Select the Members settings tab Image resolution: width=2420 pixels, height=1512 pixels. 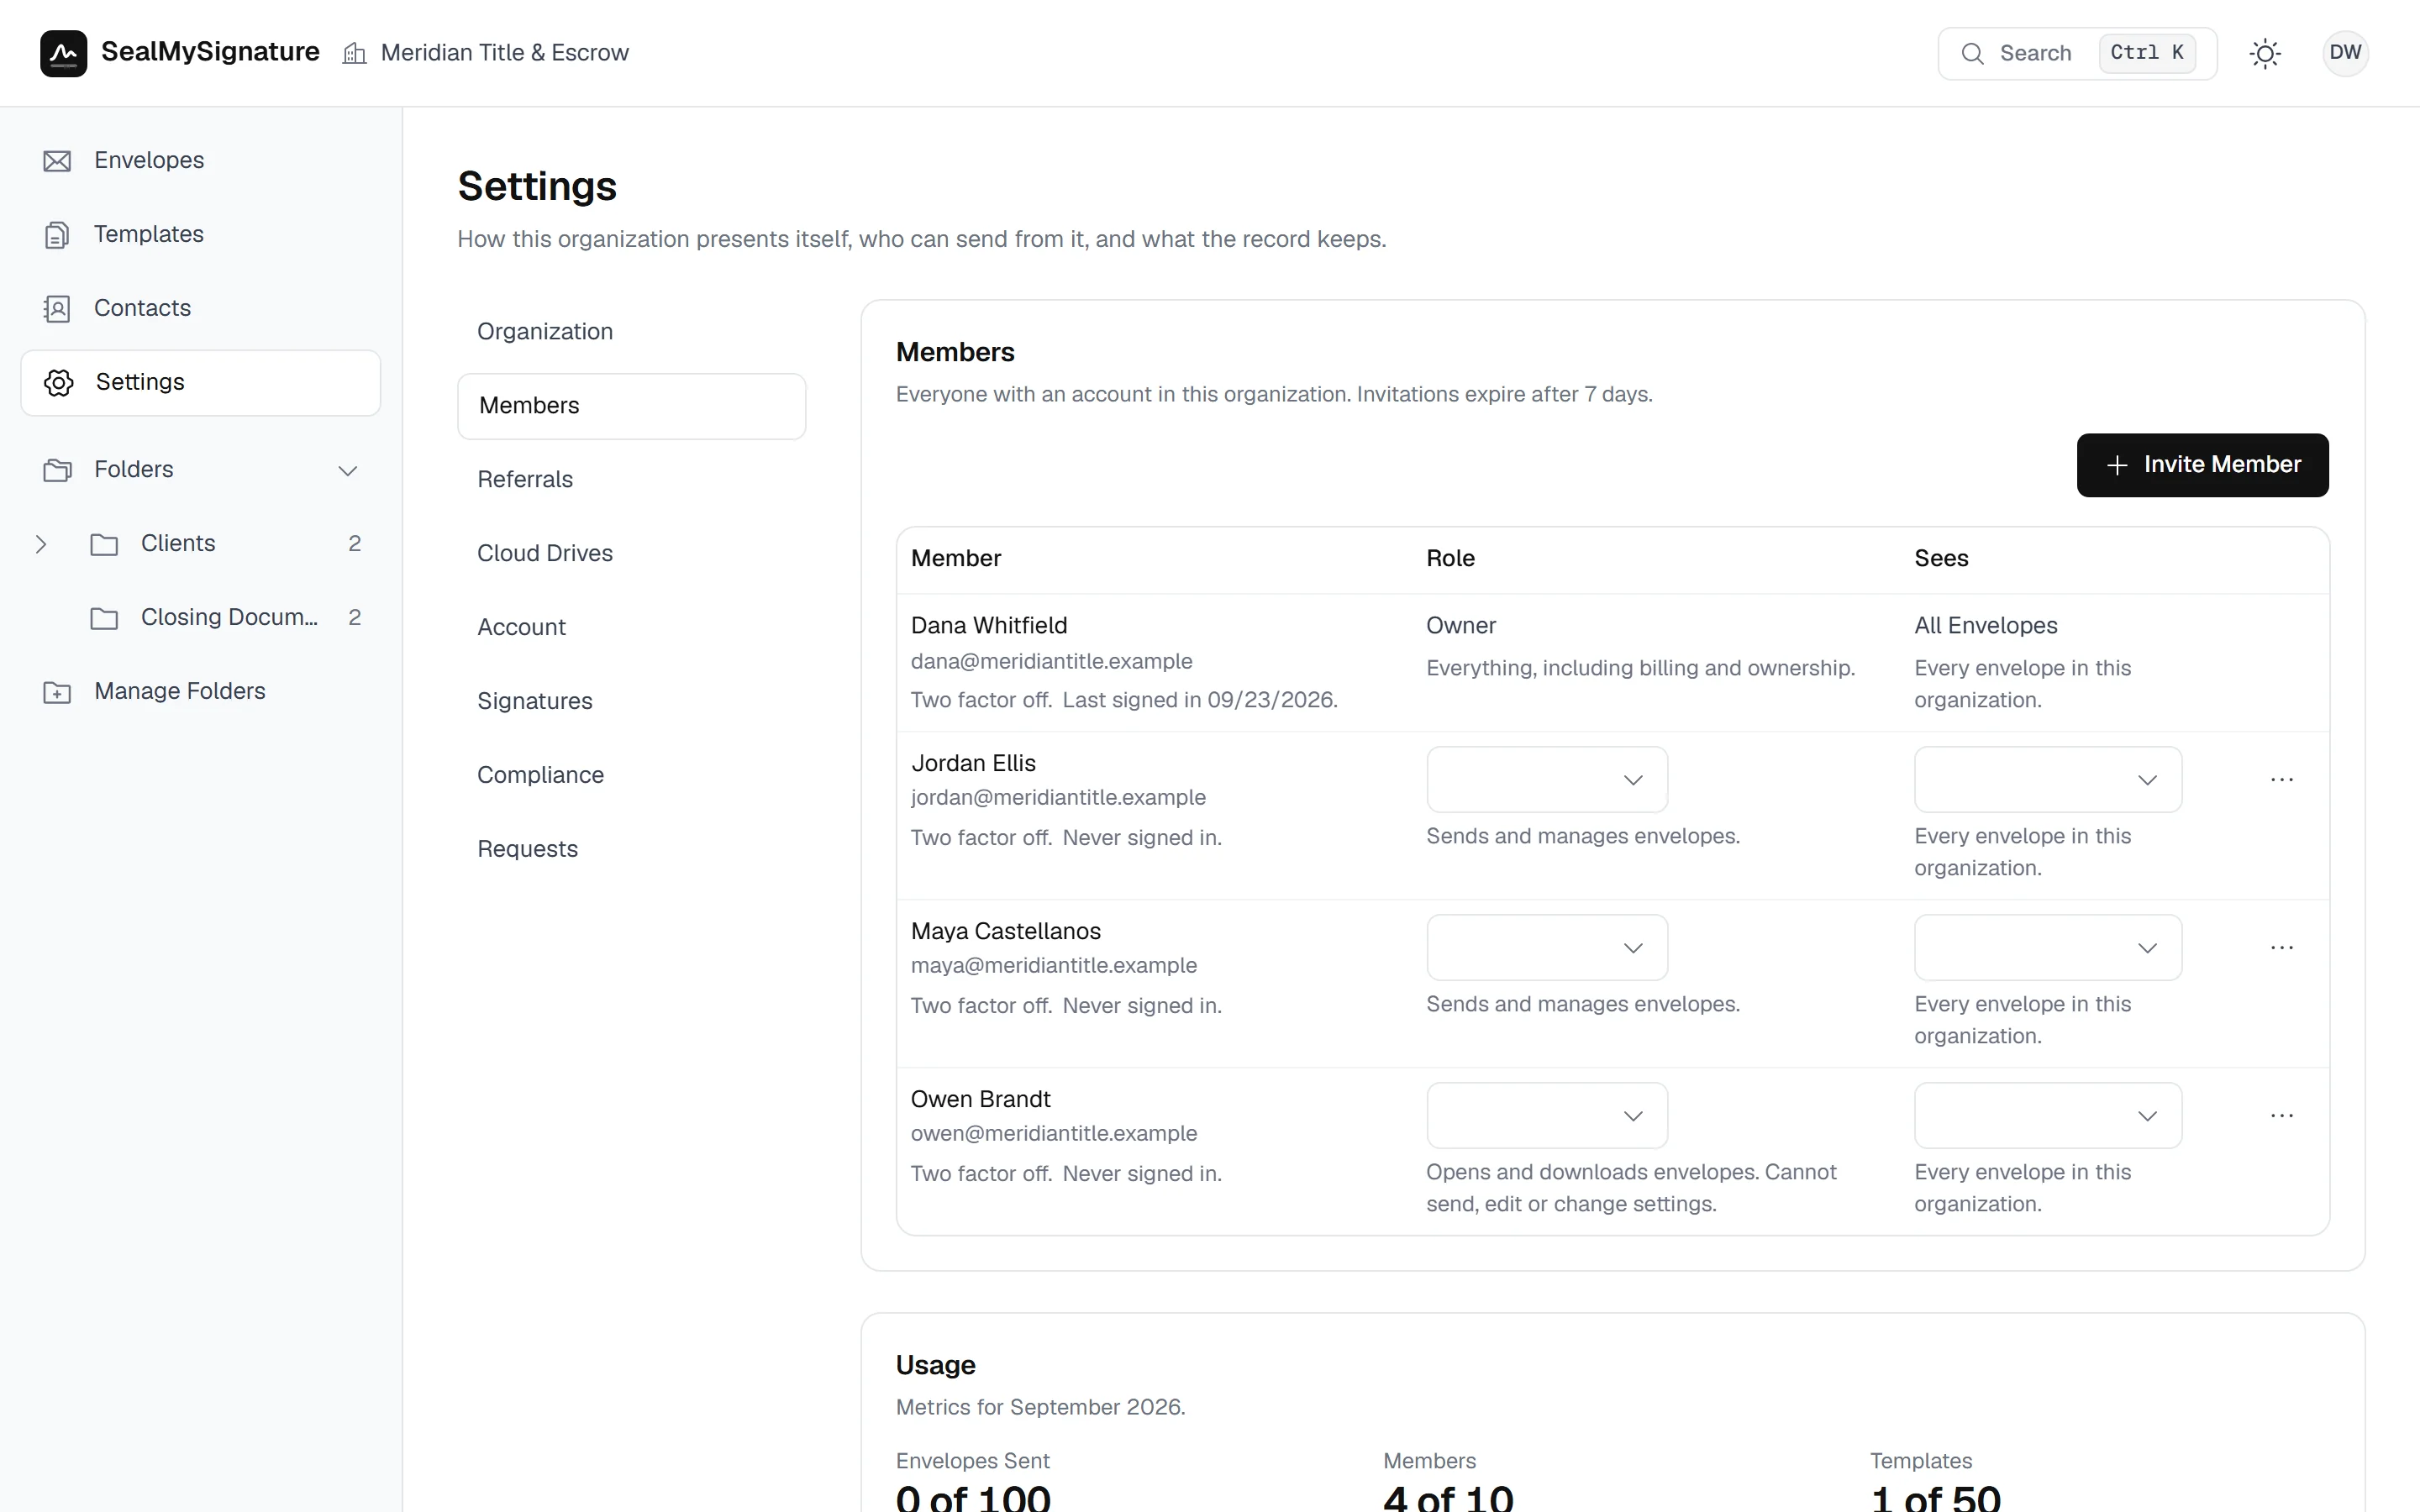pos(631,406)
